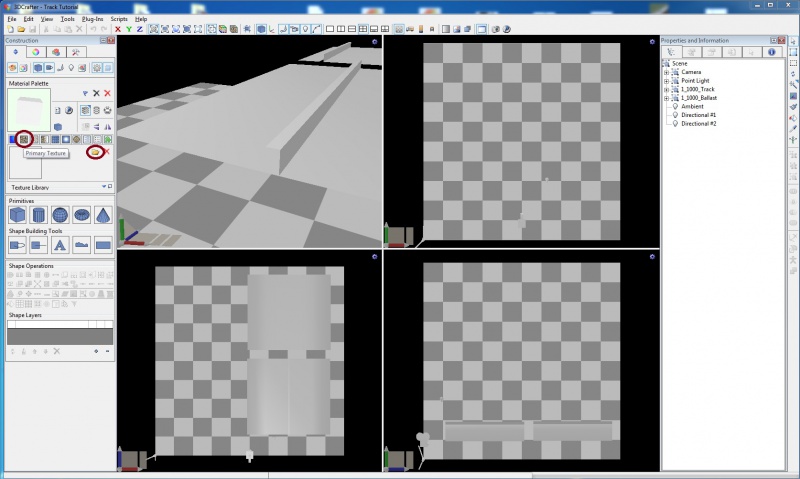
Task: Toggle solid shape display in toolbar
Action: [261, 29]
